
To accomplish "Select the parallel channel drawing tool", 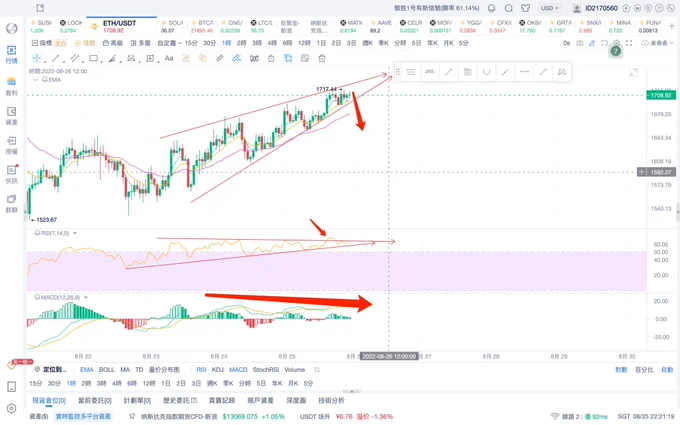I will coord(75,58).
